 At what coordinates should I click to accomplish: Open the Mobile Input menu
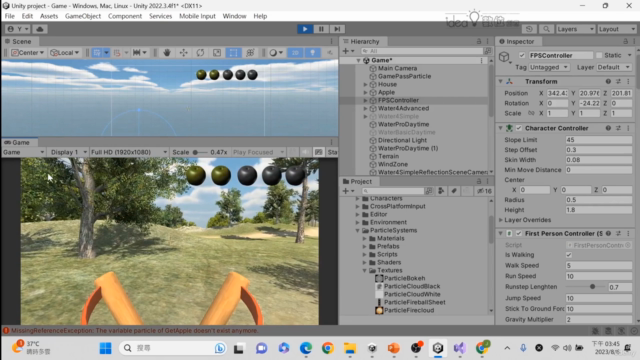click(197, 16)
